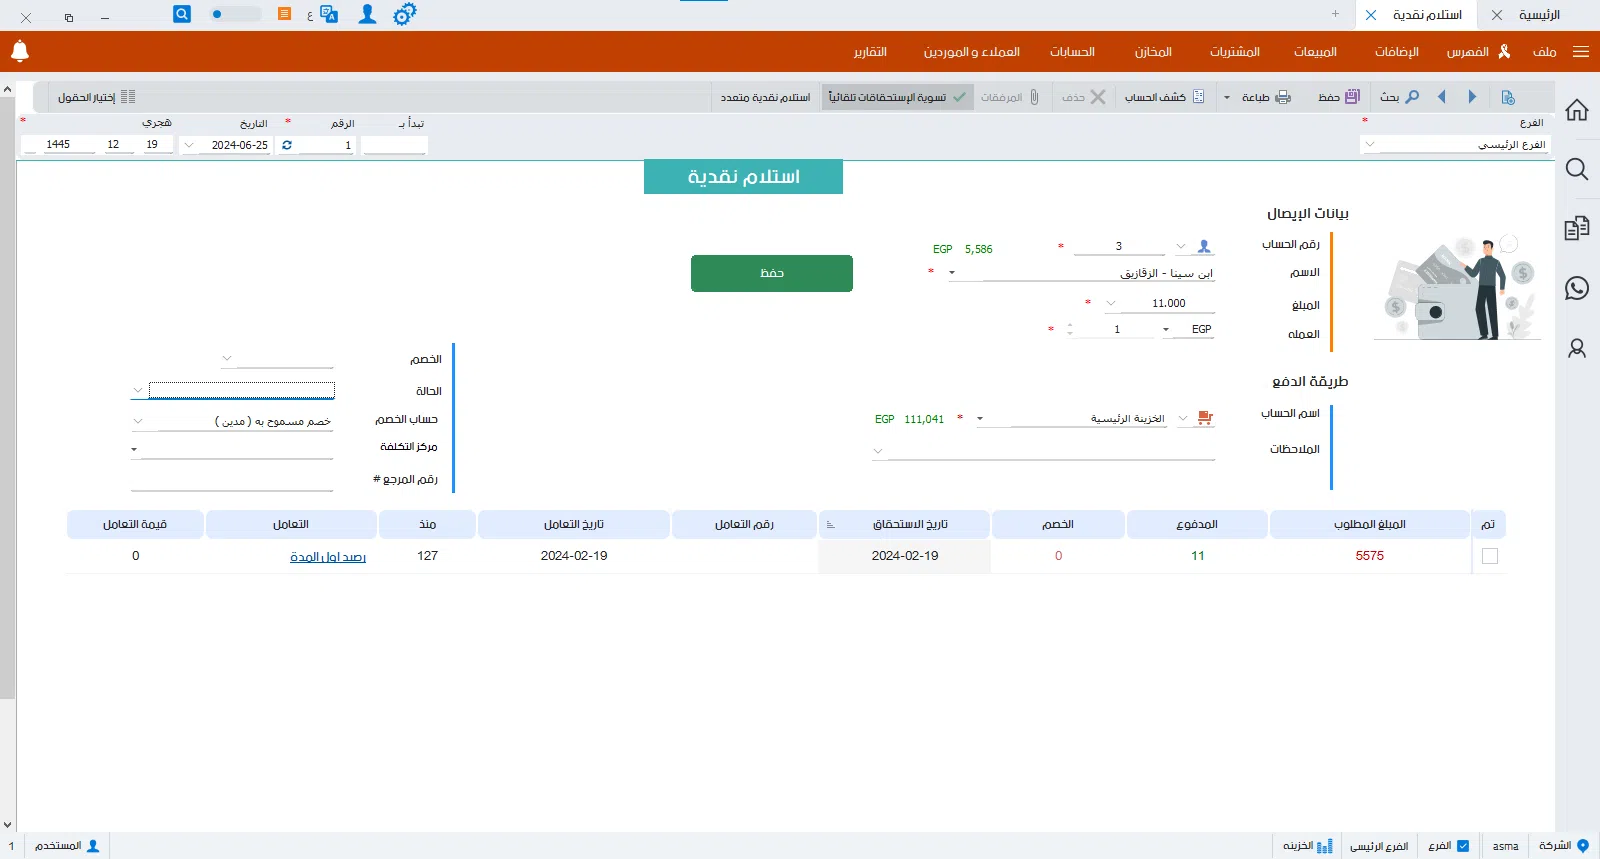The height and width of the screenshot is (859, 1600).
Task: Click the print (طباعة) toolbar icon
Action: (x=1266, y=97)
